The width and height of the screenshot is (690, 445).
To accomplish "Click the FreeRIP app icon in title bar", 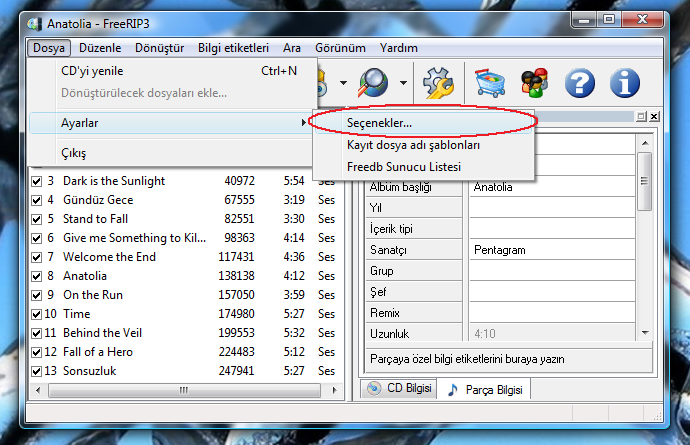I will point(35,23).
